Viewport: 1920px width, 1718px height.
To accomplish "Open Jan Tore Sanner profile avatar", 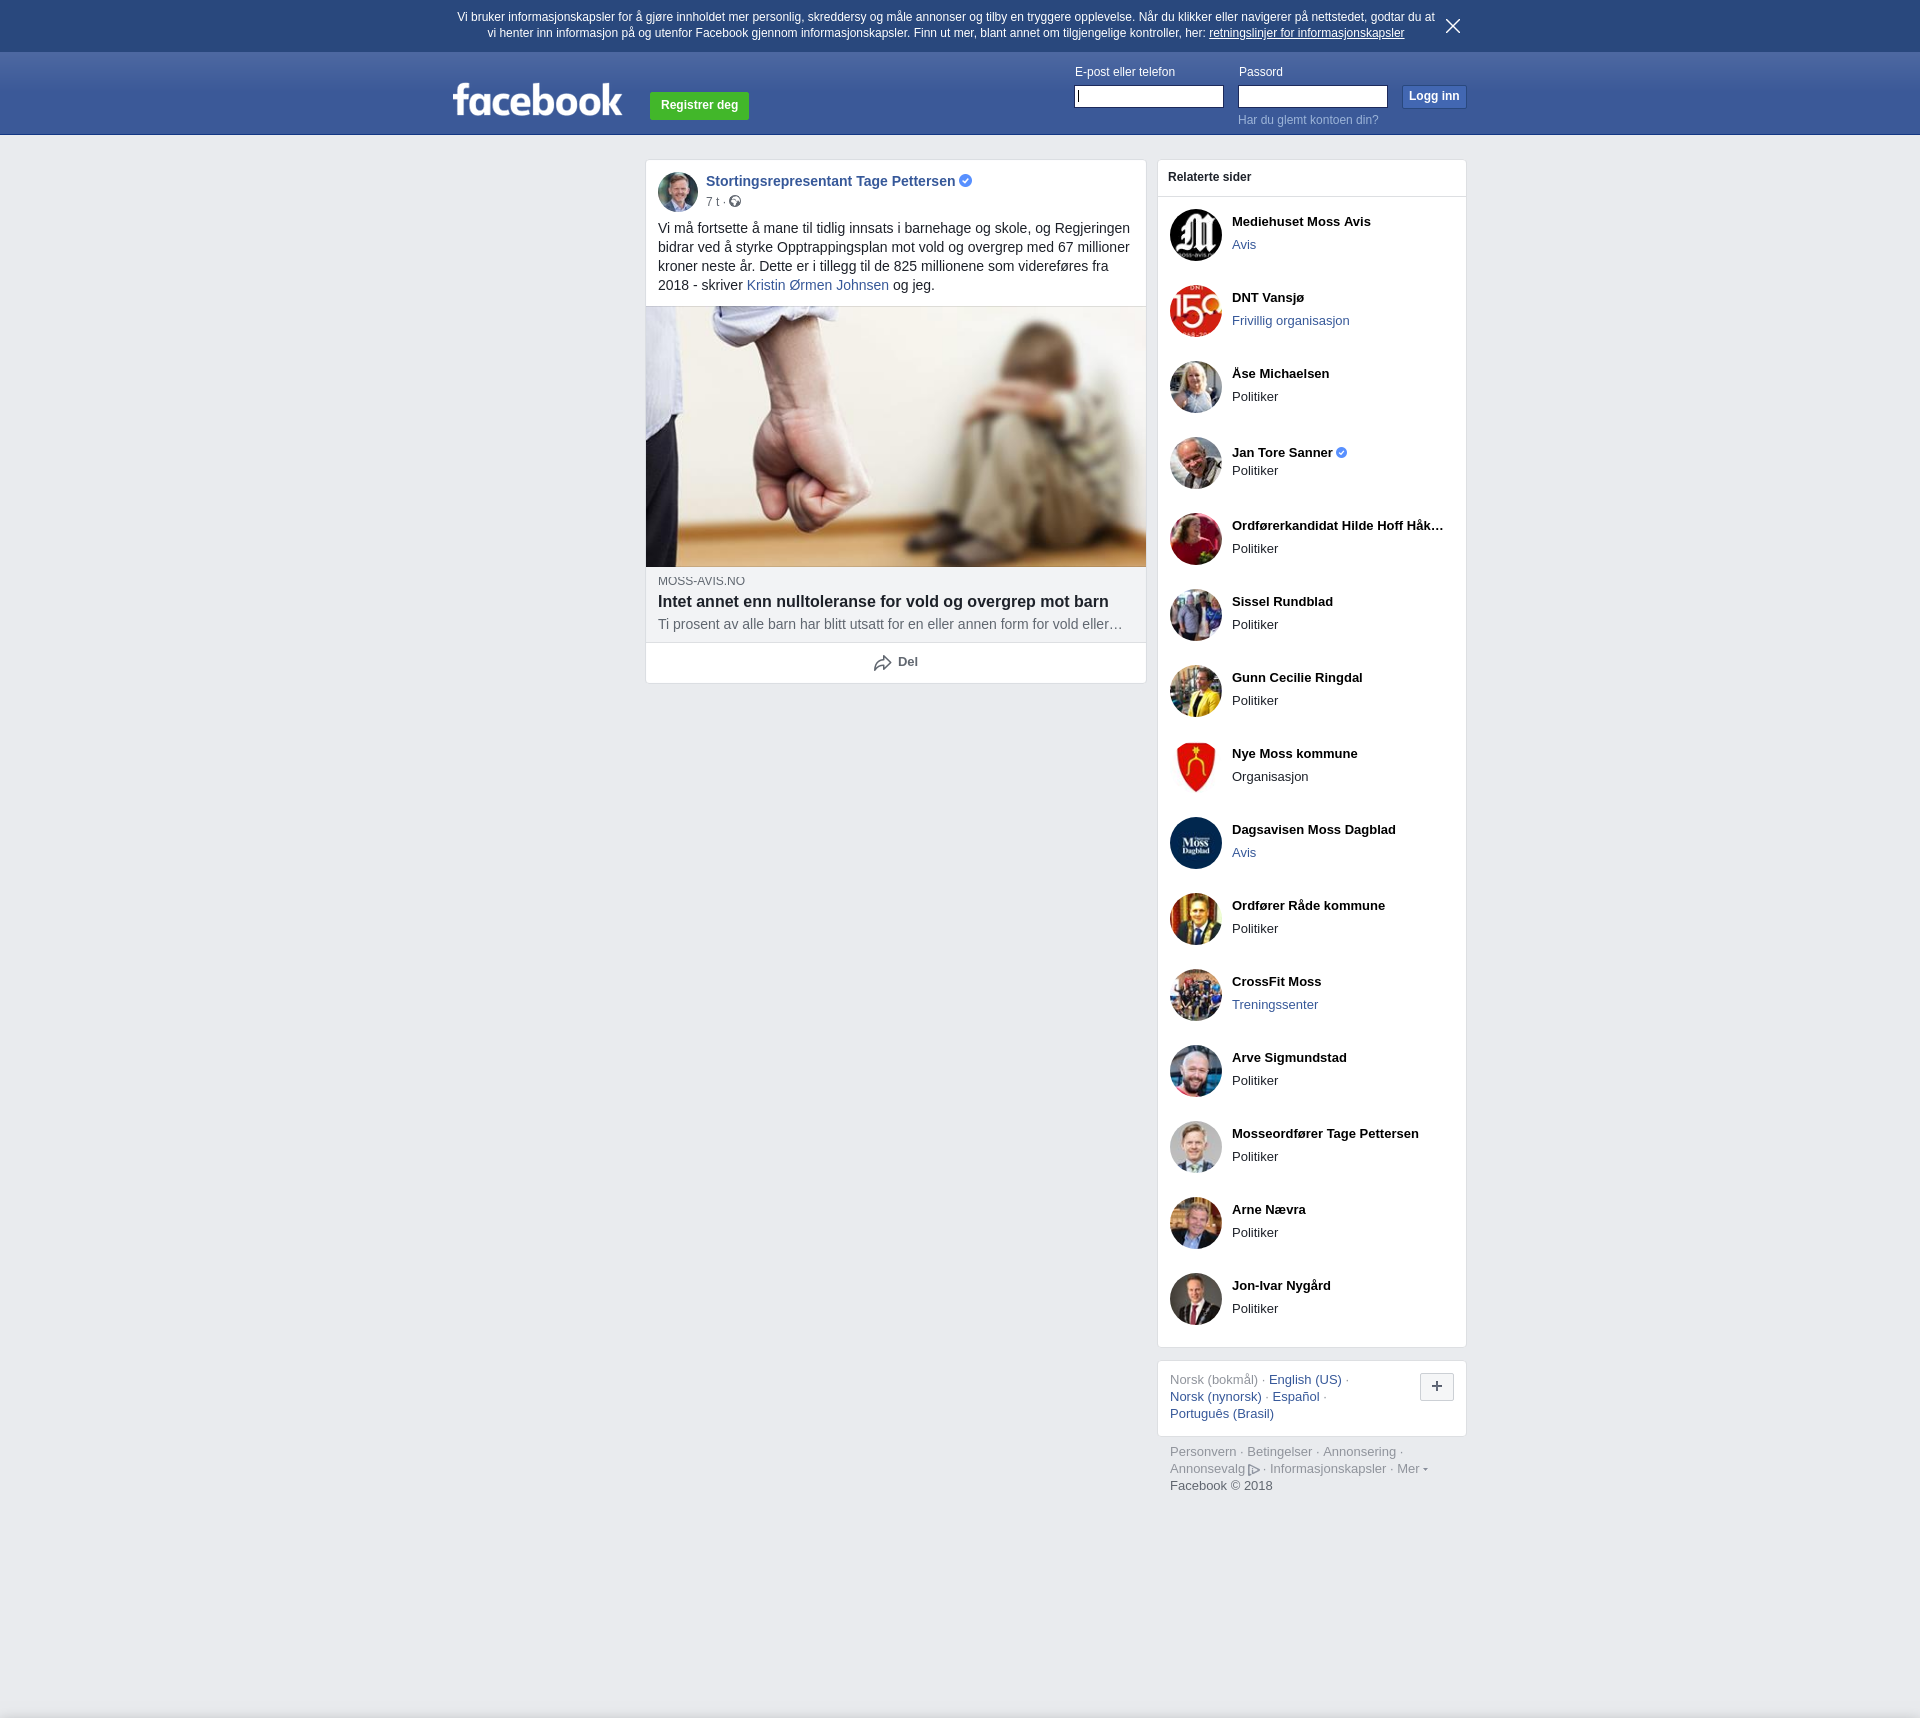I will point(1196,463).
